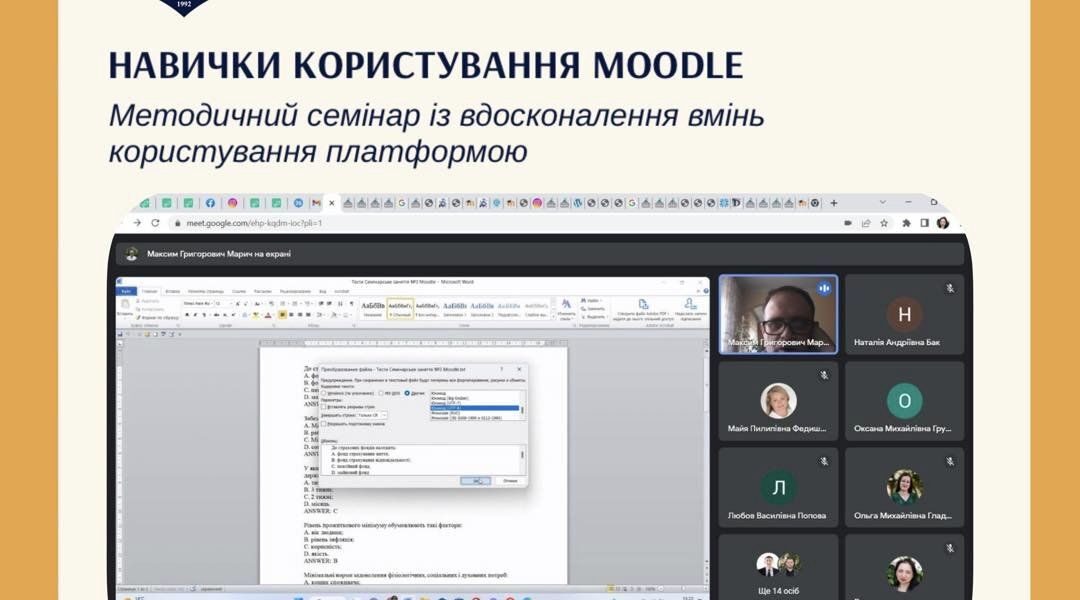Switch to the Facebook tab
Image resolution: width=1080 pixels, height=600 pixels.
(x=210, y=203)
